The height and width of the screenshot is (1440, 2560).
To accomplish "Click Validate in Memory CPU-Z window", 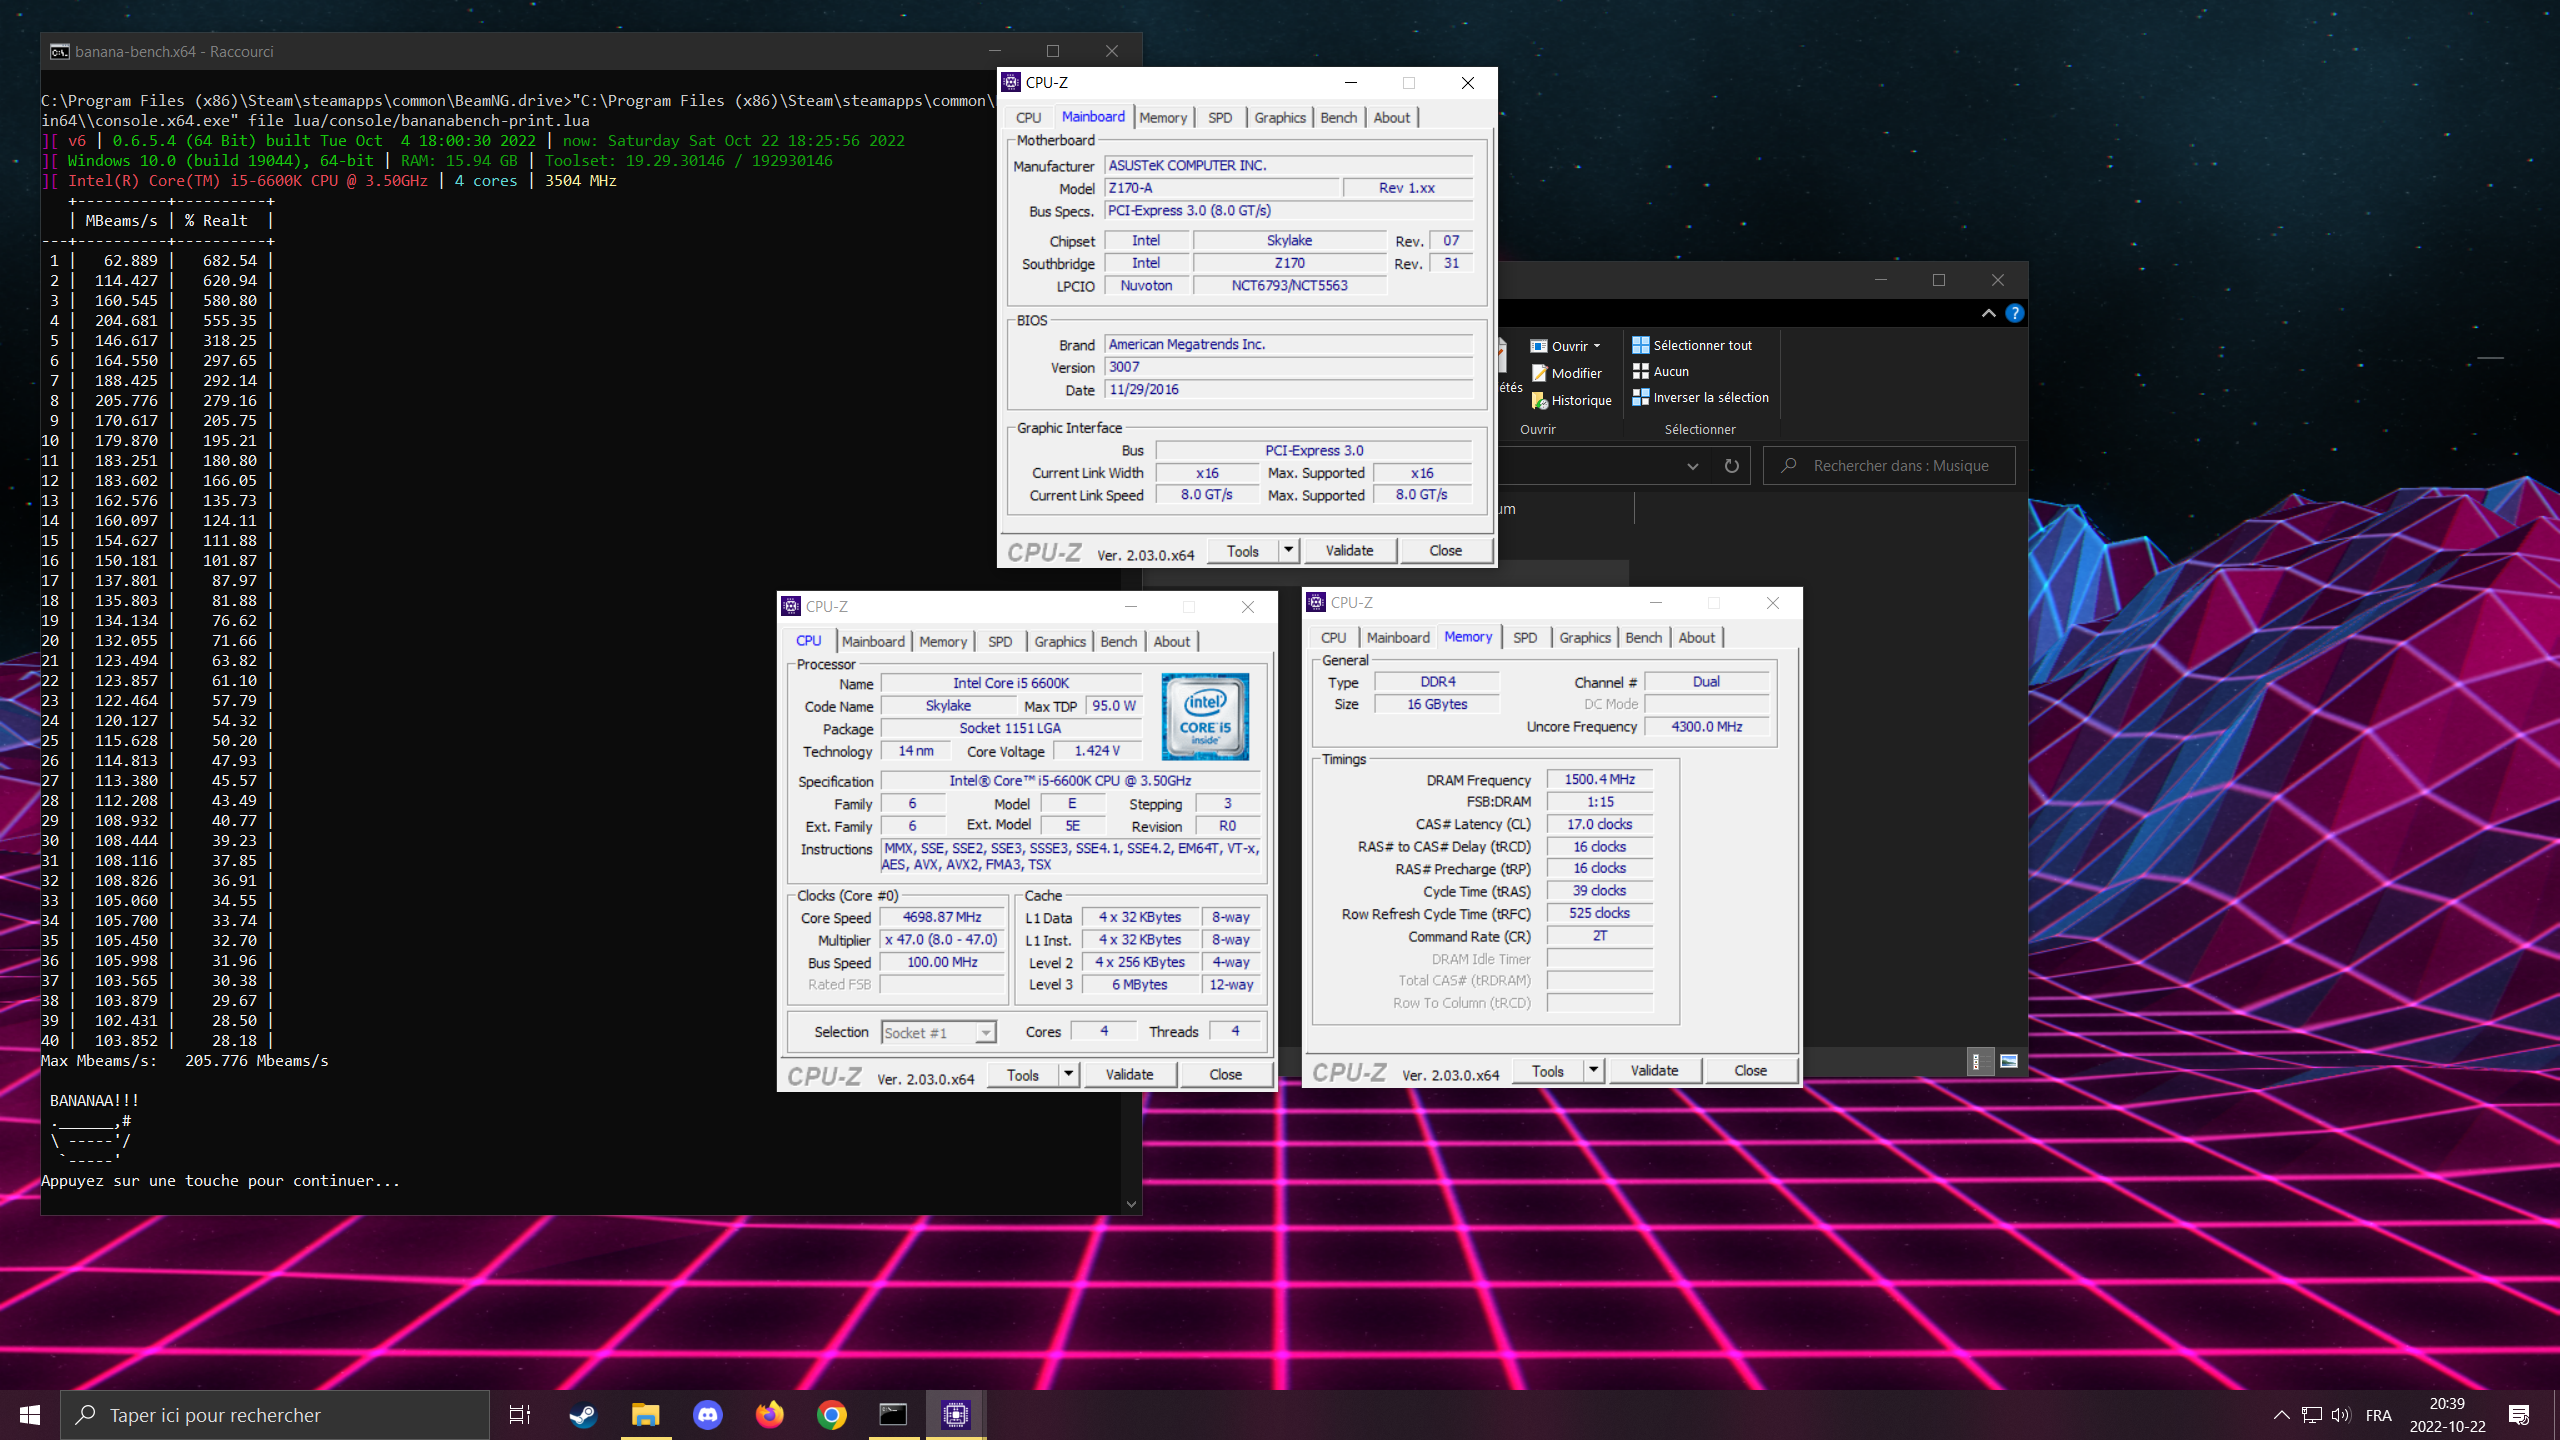I will (1654, 1071).
